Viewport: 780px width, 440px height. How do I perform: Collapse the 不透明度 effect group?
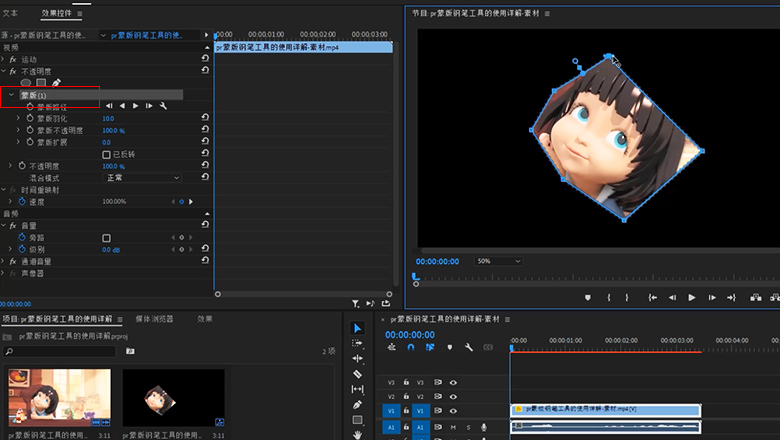(x=3, y=71)
